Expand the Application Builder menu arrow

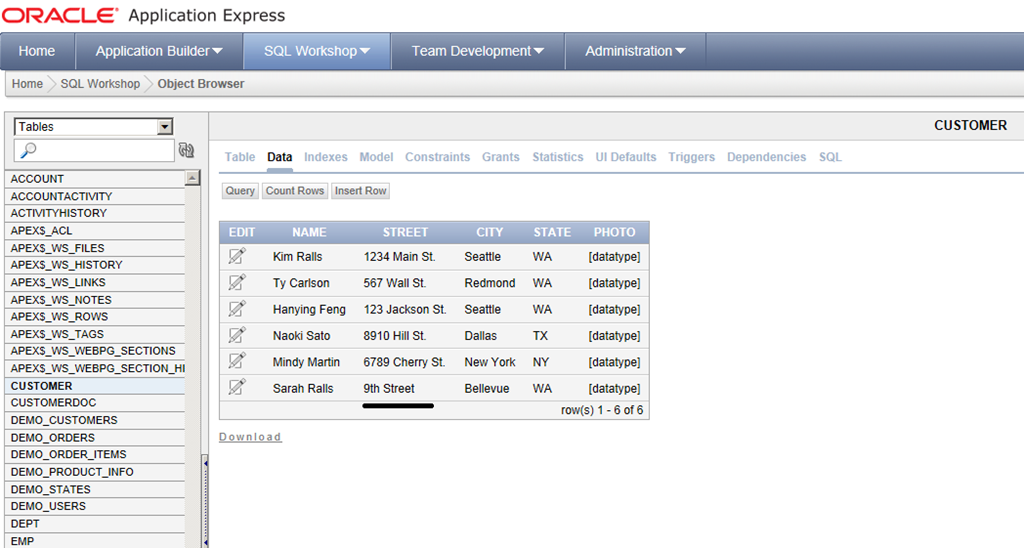click(217, 51)
